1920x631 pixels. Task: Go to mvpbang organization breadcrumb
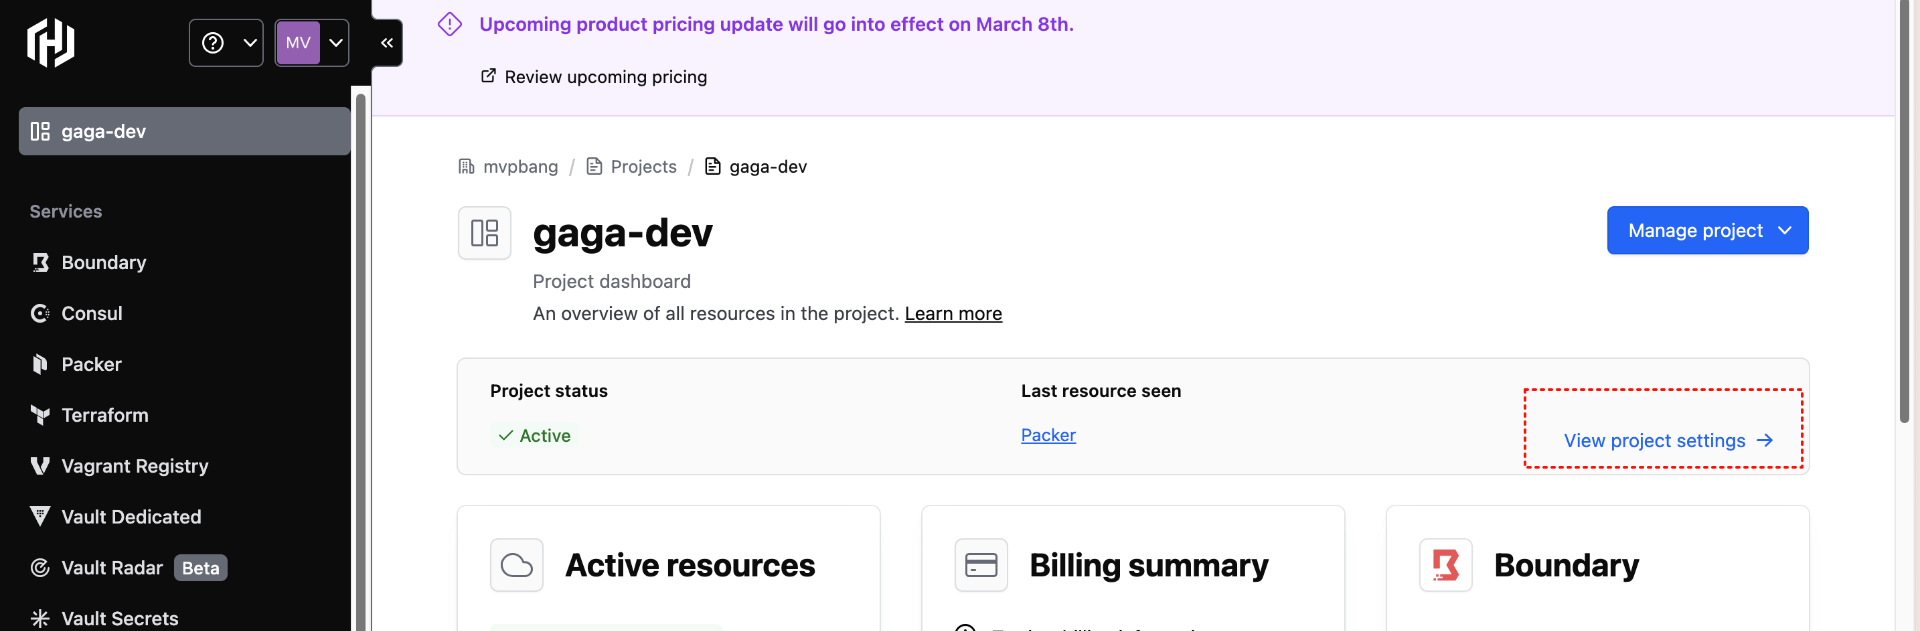pos(520,167)
